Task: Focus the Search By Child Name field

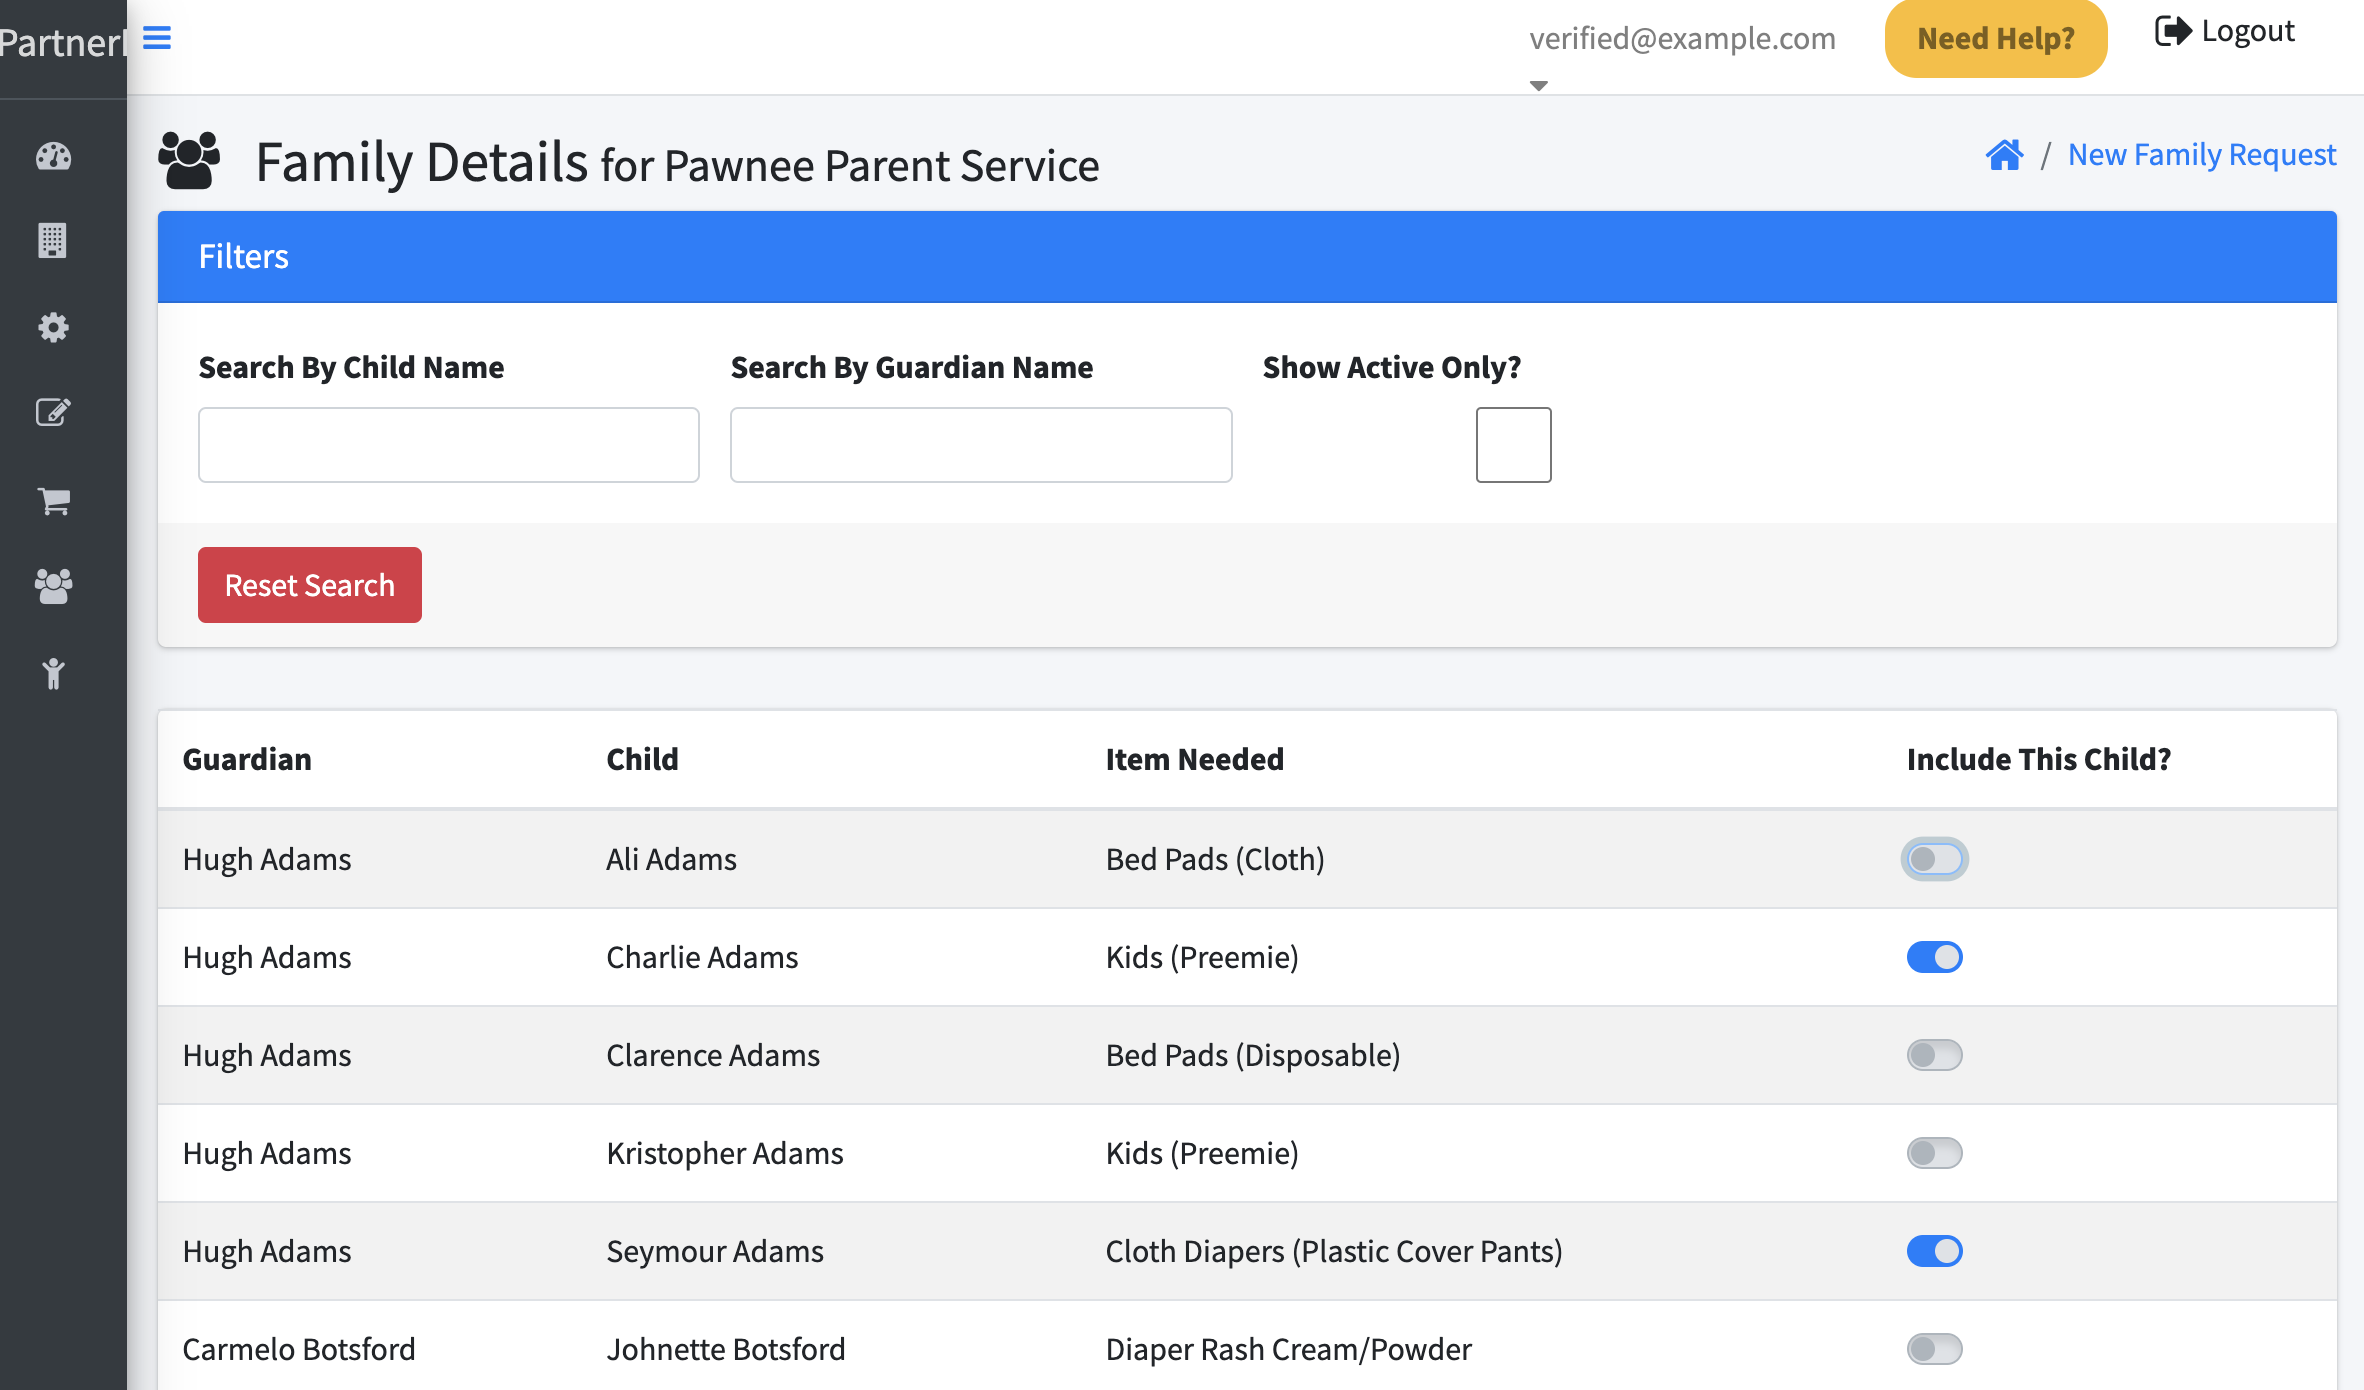Action: point(449,445)
